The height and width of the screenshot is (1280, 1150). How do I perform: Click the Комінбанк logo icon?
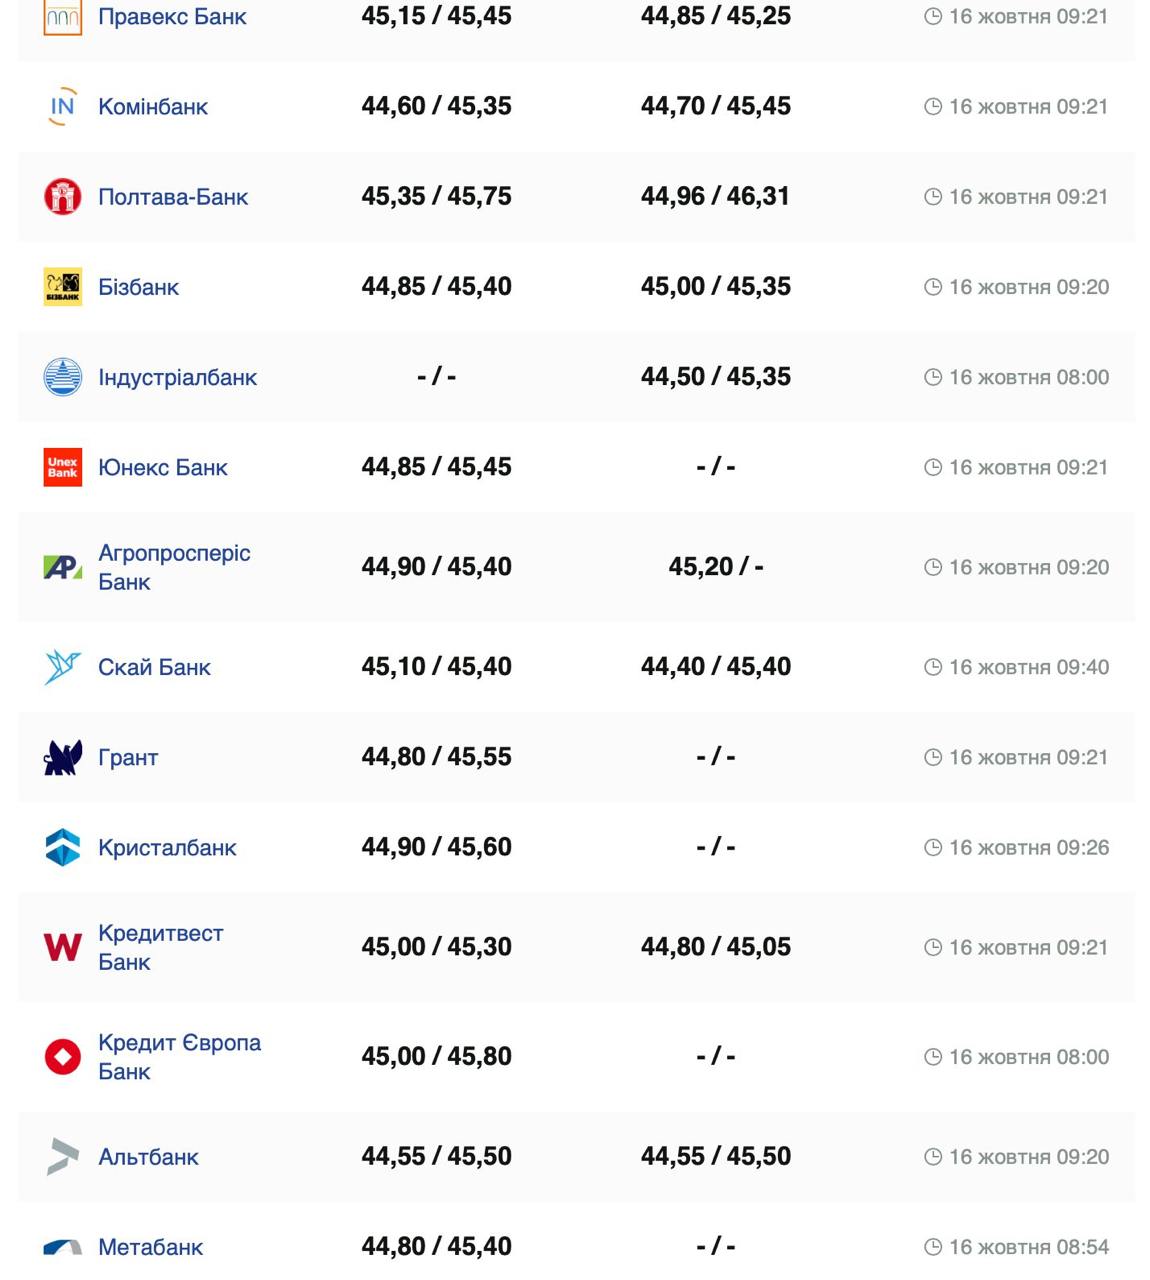point(62,107)
